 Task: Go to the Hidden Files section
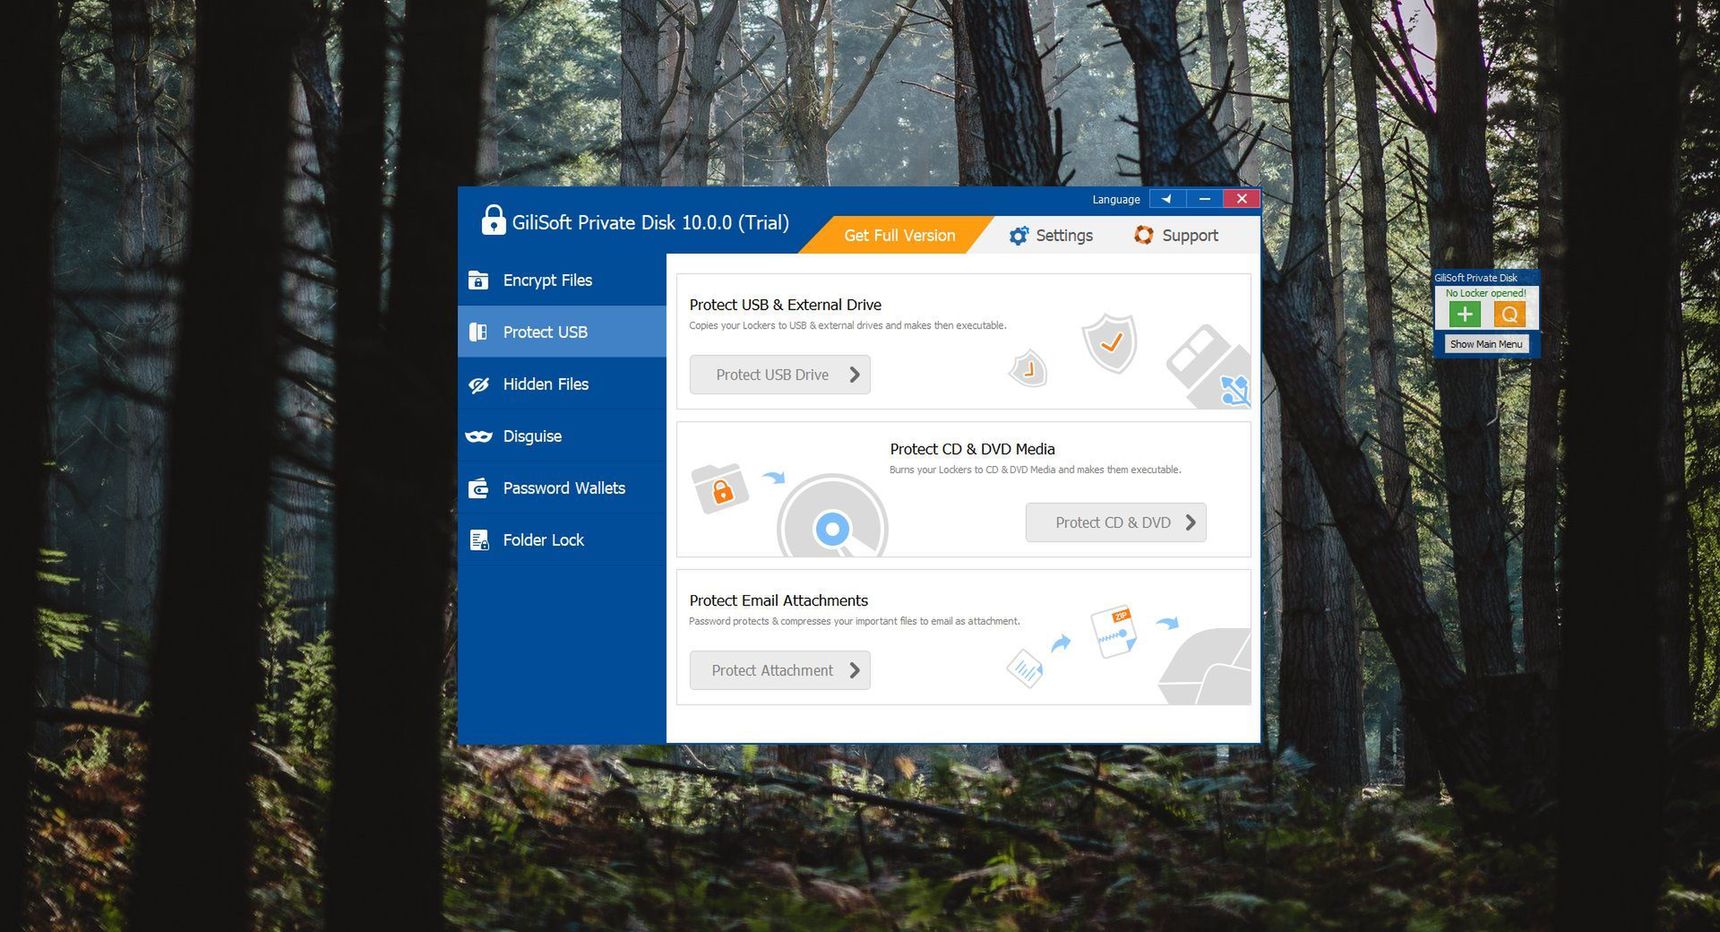tap(562, 384)
